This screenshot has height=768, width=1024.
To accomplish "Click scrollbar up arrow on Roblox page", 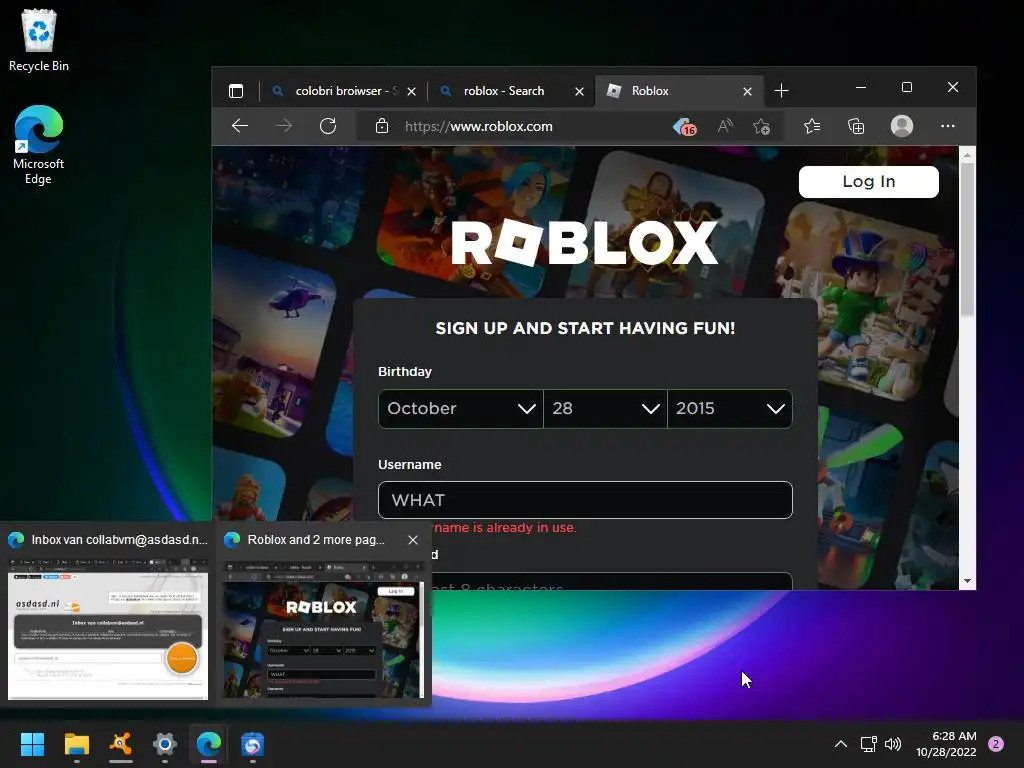I will click(x=967, y=155).
